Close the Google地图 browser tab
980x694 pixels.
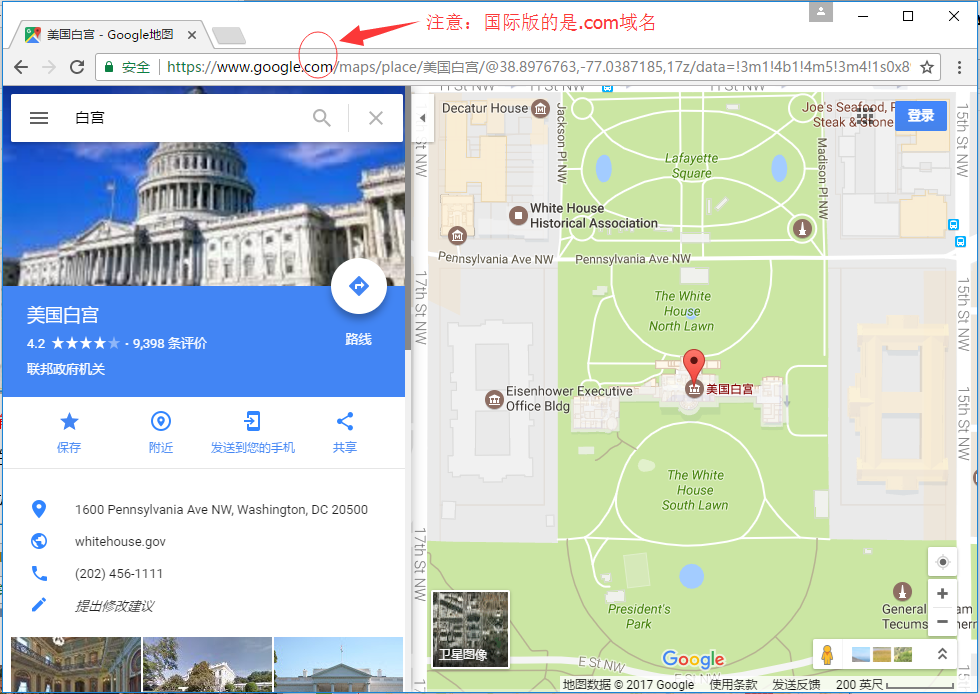(x=192, y=35)
